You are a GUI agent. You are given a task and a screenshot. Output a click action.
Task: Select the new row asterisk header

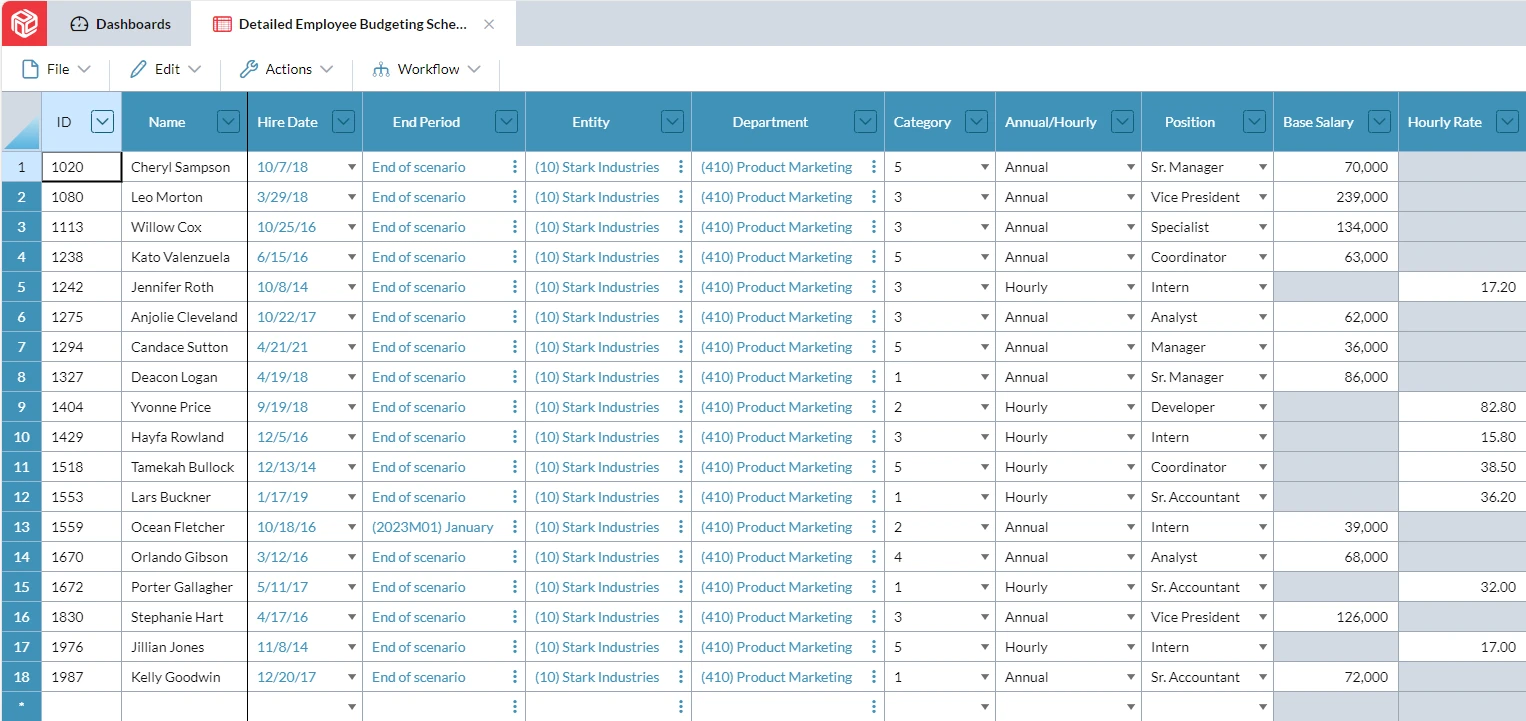click(x=21, y=707)
